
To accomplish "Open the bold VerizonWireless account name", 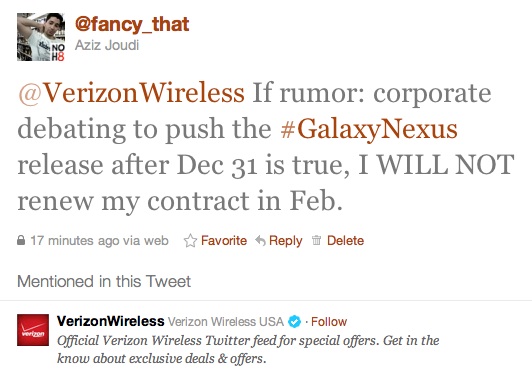I will click(111, 321).
